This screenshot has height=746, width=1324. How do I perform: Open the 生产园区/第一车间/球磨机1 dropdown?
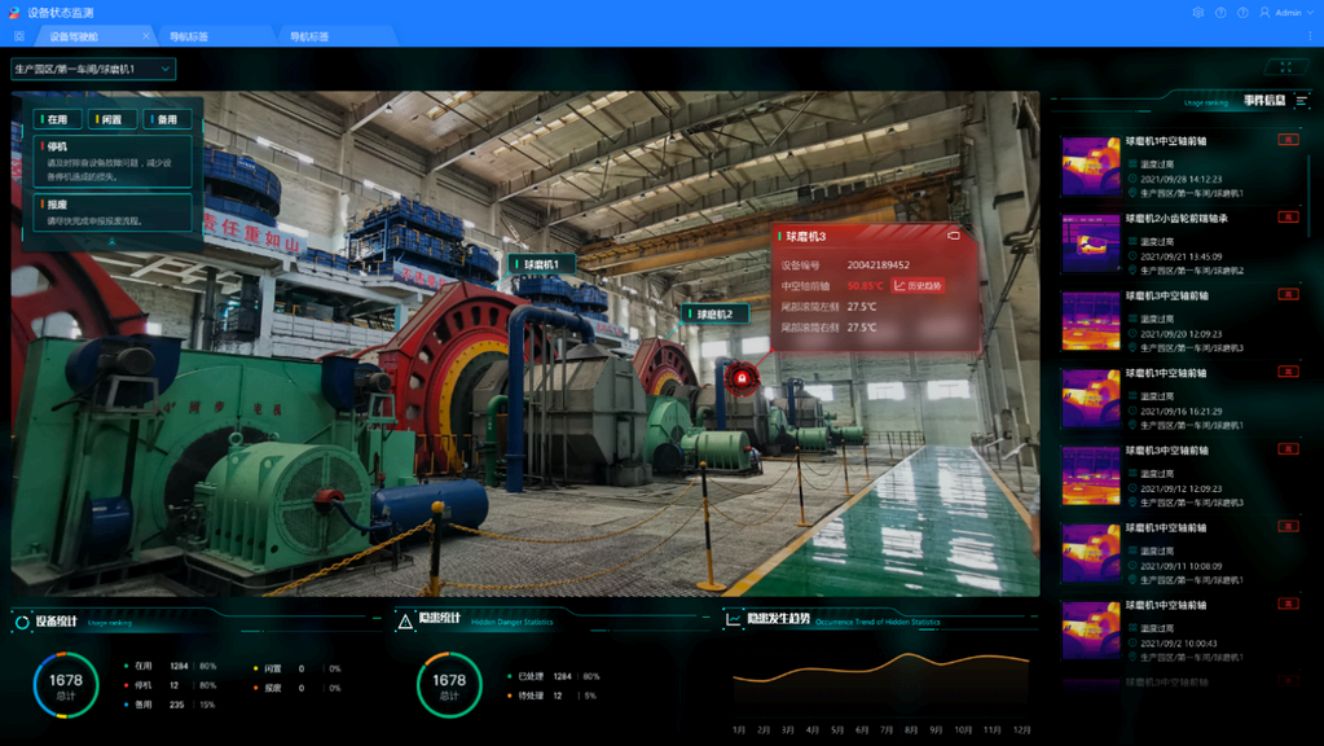(92, 69)
